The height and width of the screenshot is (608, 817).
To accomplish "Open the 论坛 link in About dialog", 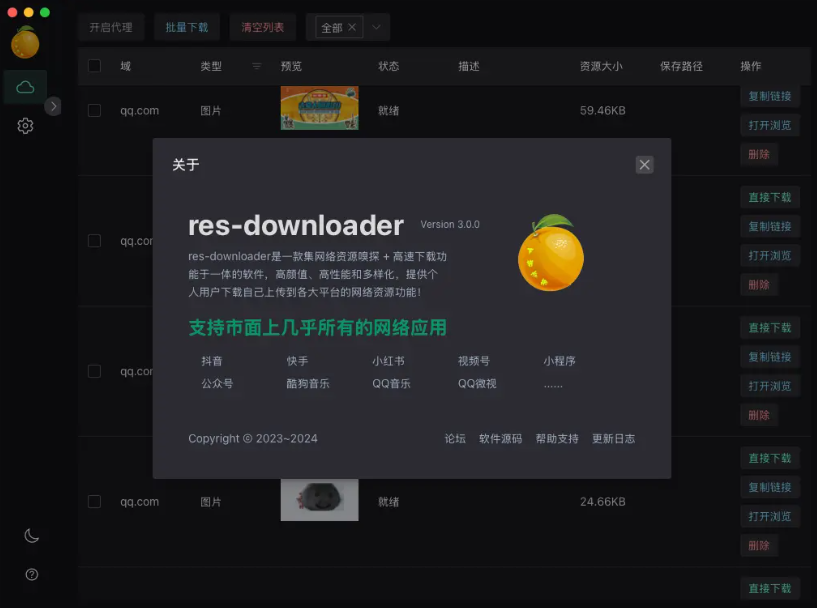I will (455, 438).
